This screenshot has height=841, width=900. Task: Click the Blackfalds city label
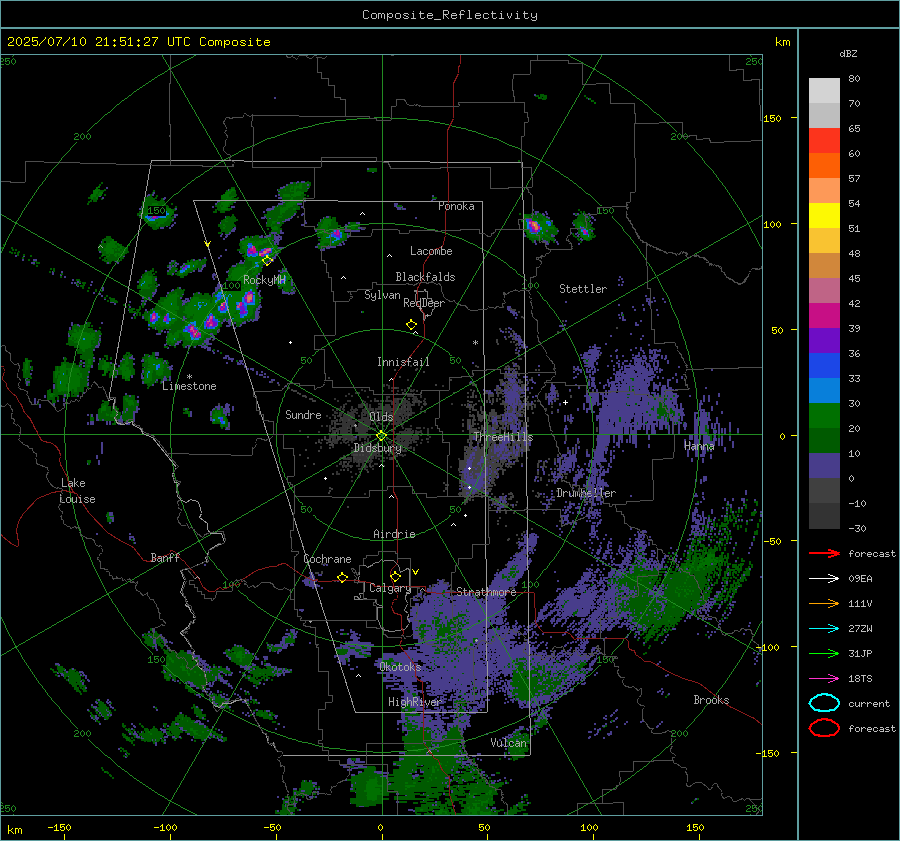pyautogui.click(x=425, y=277)
